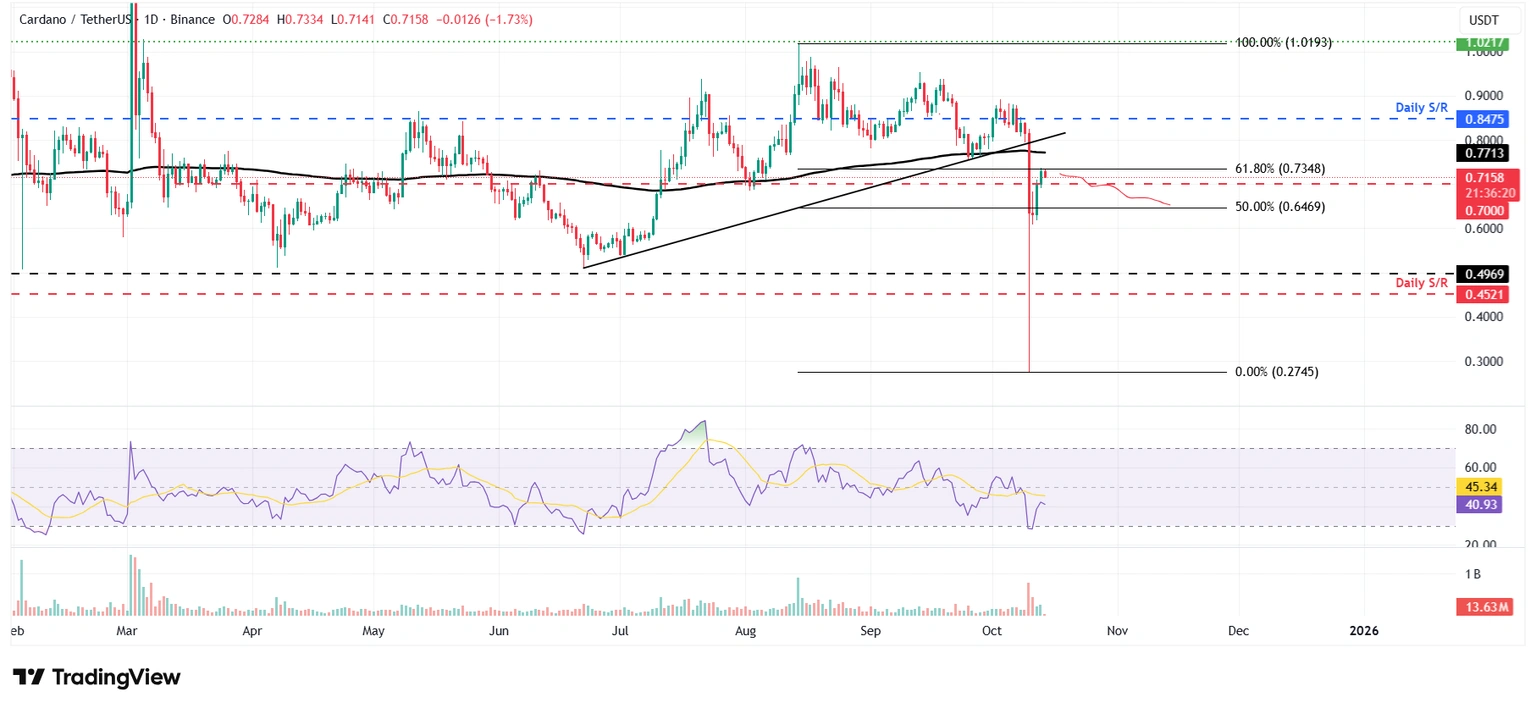The height and width of the screenshot is (709, 1536).
Task: Click the black 0.7713 price label
Action: coord(1482,154)
